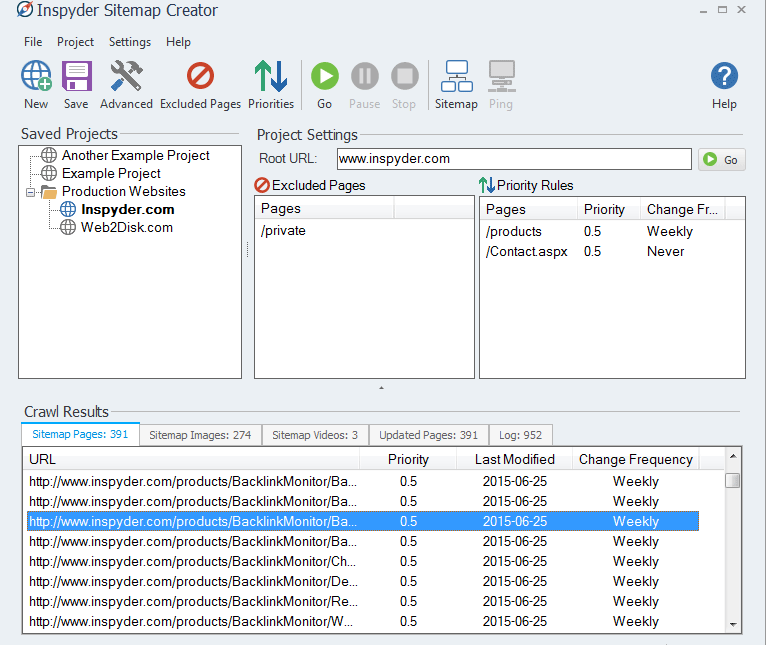Click the New project globe icon
This screenshot has height=645, width=766.
[x=36, y=77]
